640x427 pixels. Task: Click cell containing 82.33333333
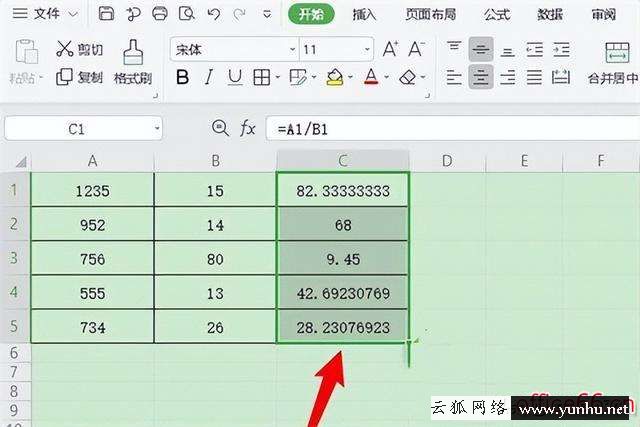(x=343, y=191)
